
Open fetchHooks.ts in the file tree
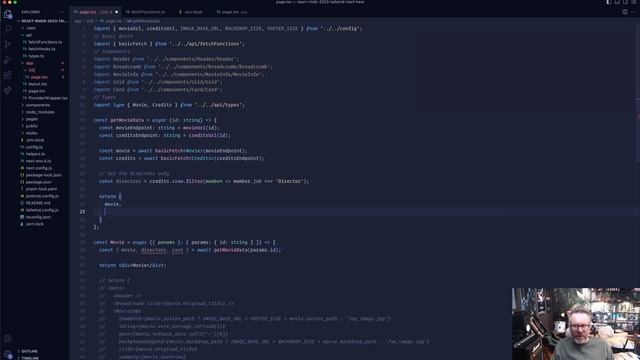point(42,49)
